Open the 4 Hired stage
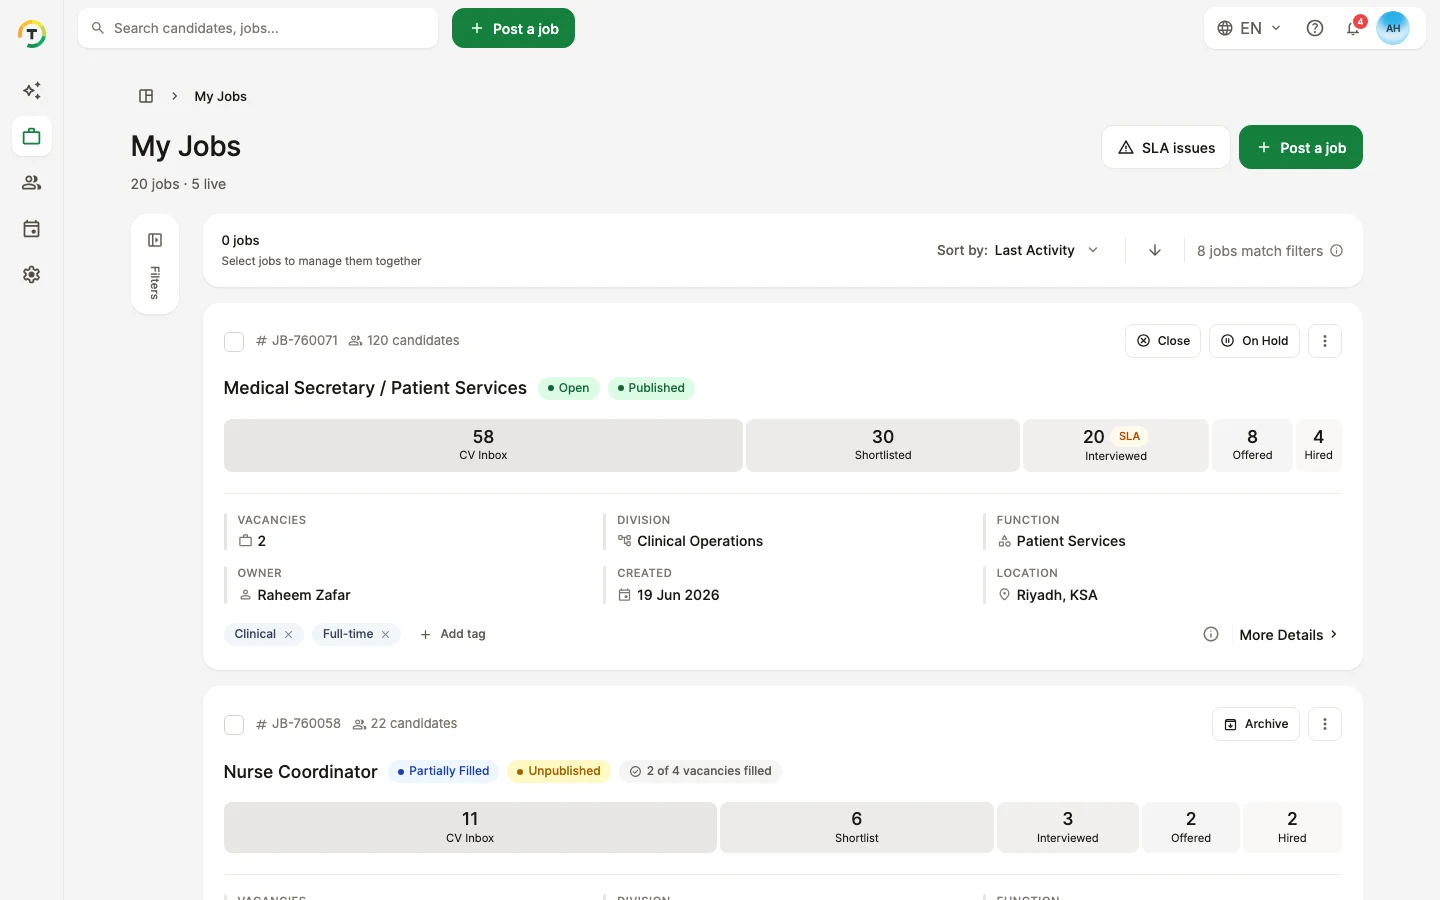The height and width of the screenshot is (900, 1440). 1318,445
